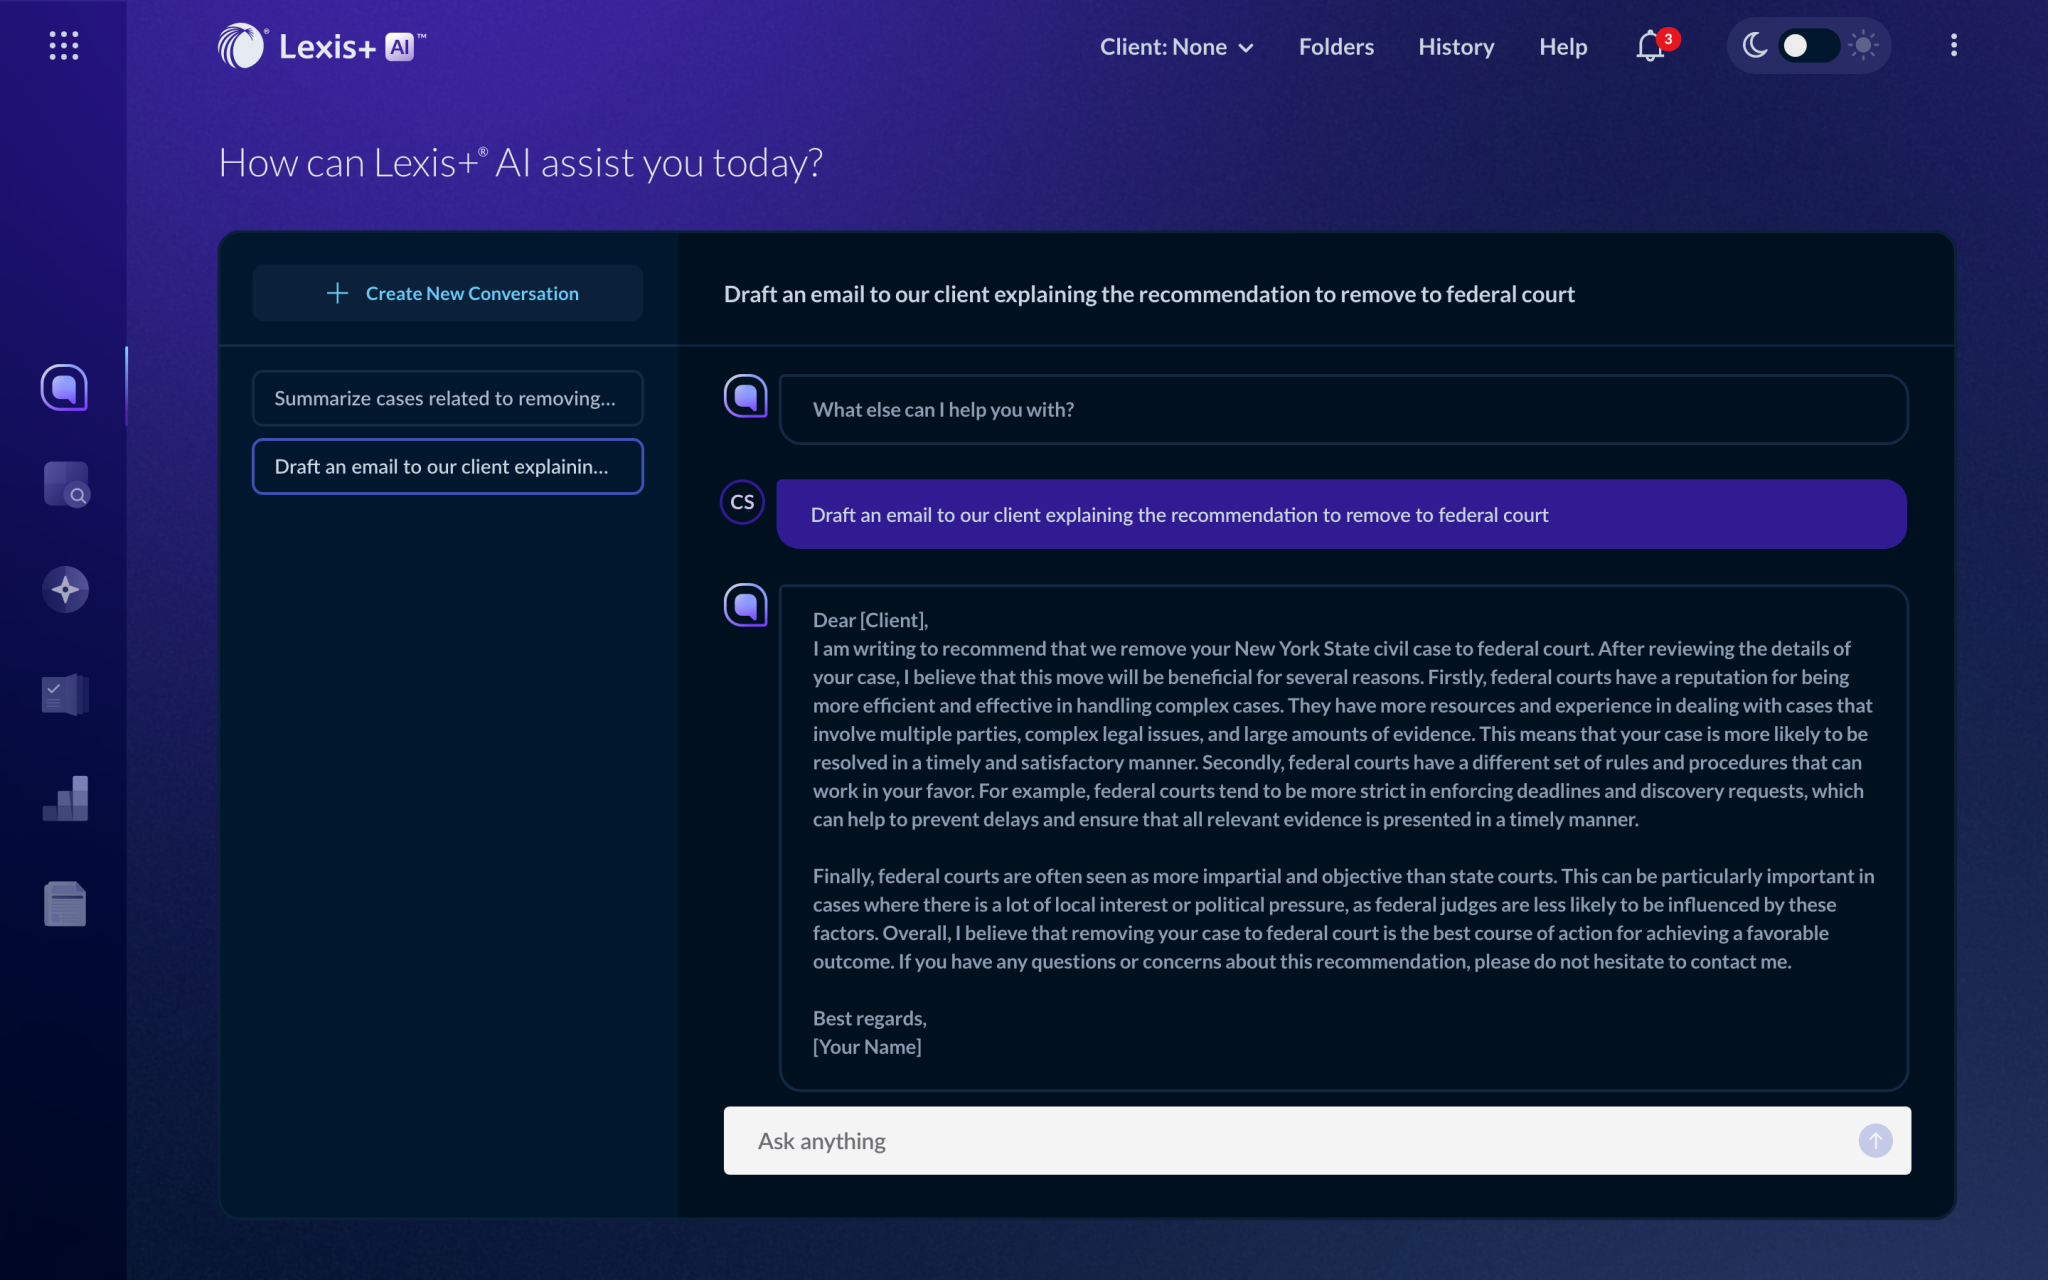Select the document search tool in sidebar

click(x=64, y=485)
